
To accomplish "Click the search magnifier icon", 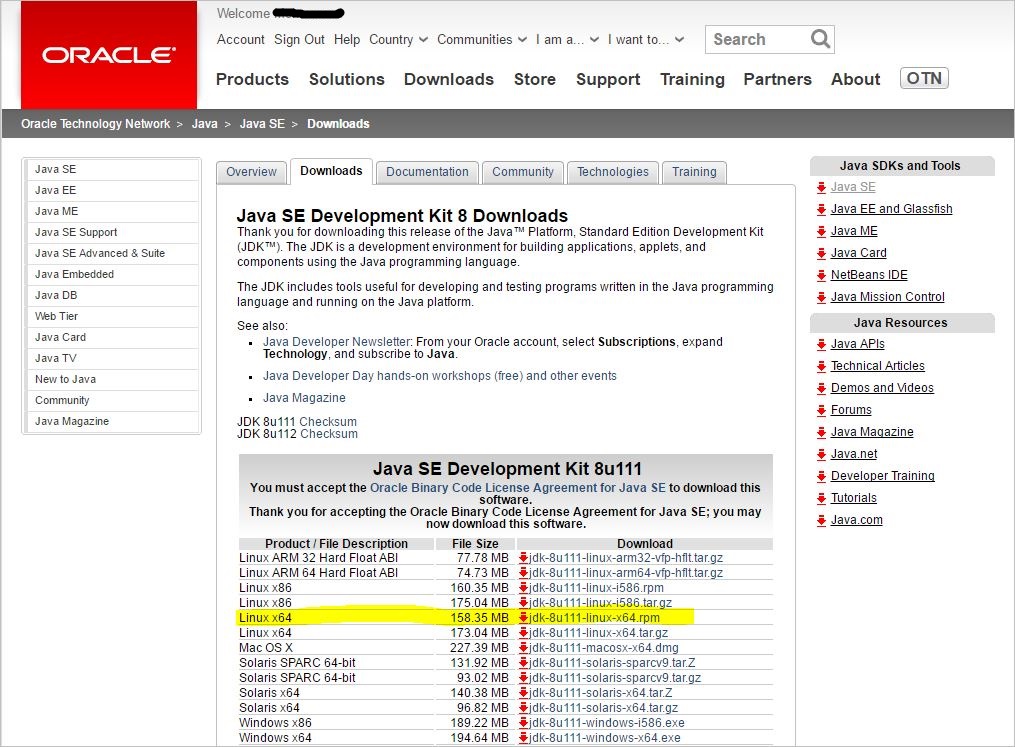I will [x=820, y=39].
